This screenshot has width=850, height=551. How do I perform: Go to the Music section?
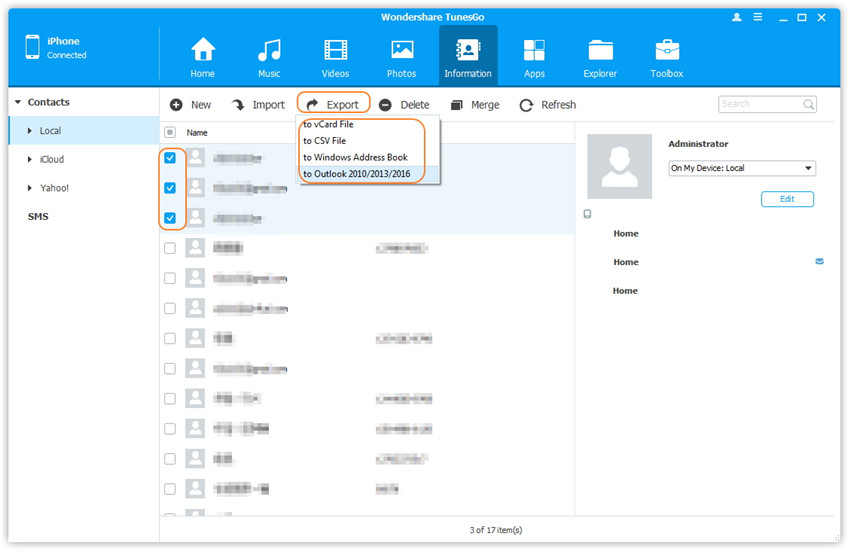[269, 52]
